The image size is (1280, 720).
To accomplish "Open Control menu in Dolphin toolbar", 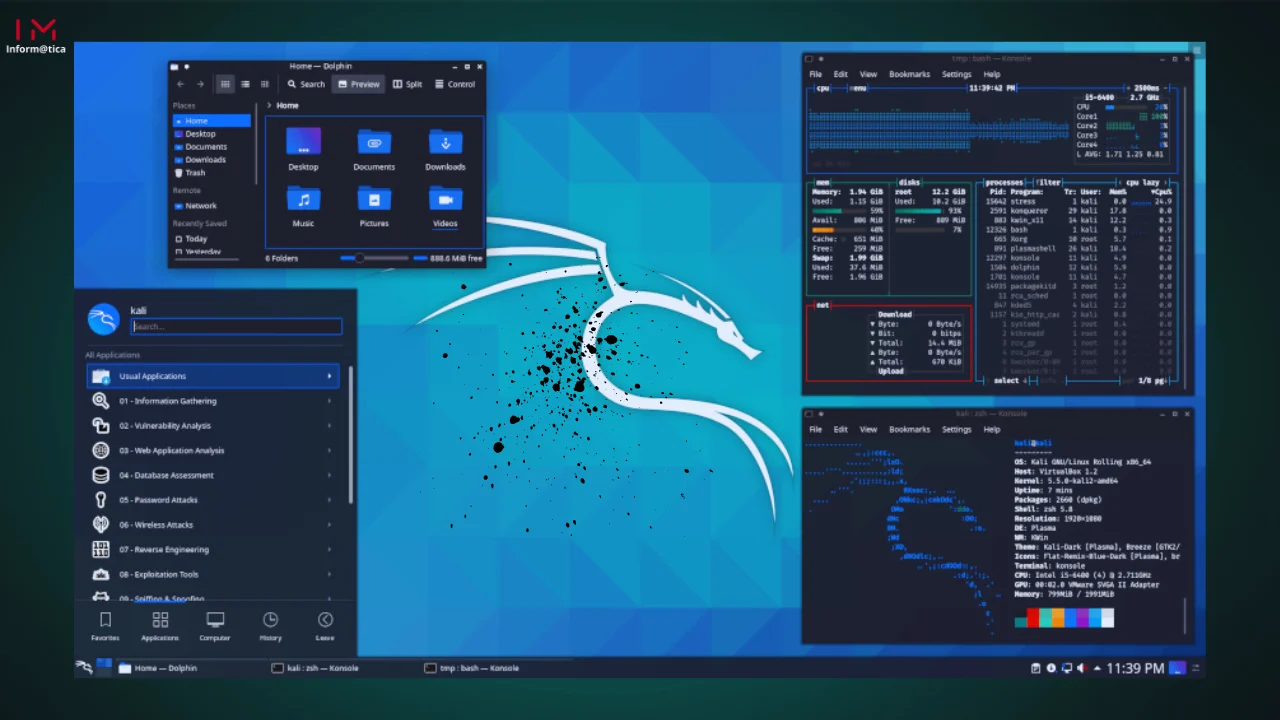I will pos(455,84).
